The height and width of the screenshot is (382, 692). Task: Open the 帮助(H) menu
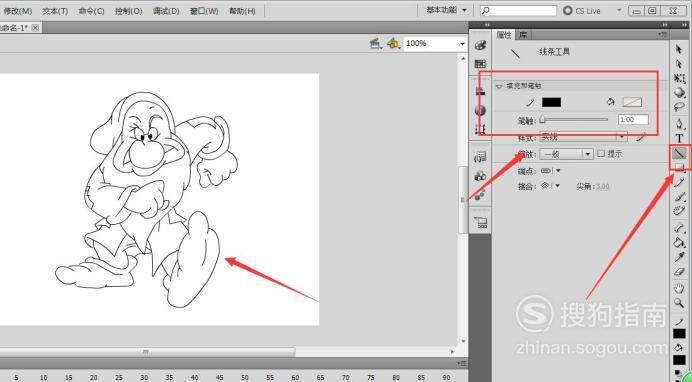coord(242,11)
